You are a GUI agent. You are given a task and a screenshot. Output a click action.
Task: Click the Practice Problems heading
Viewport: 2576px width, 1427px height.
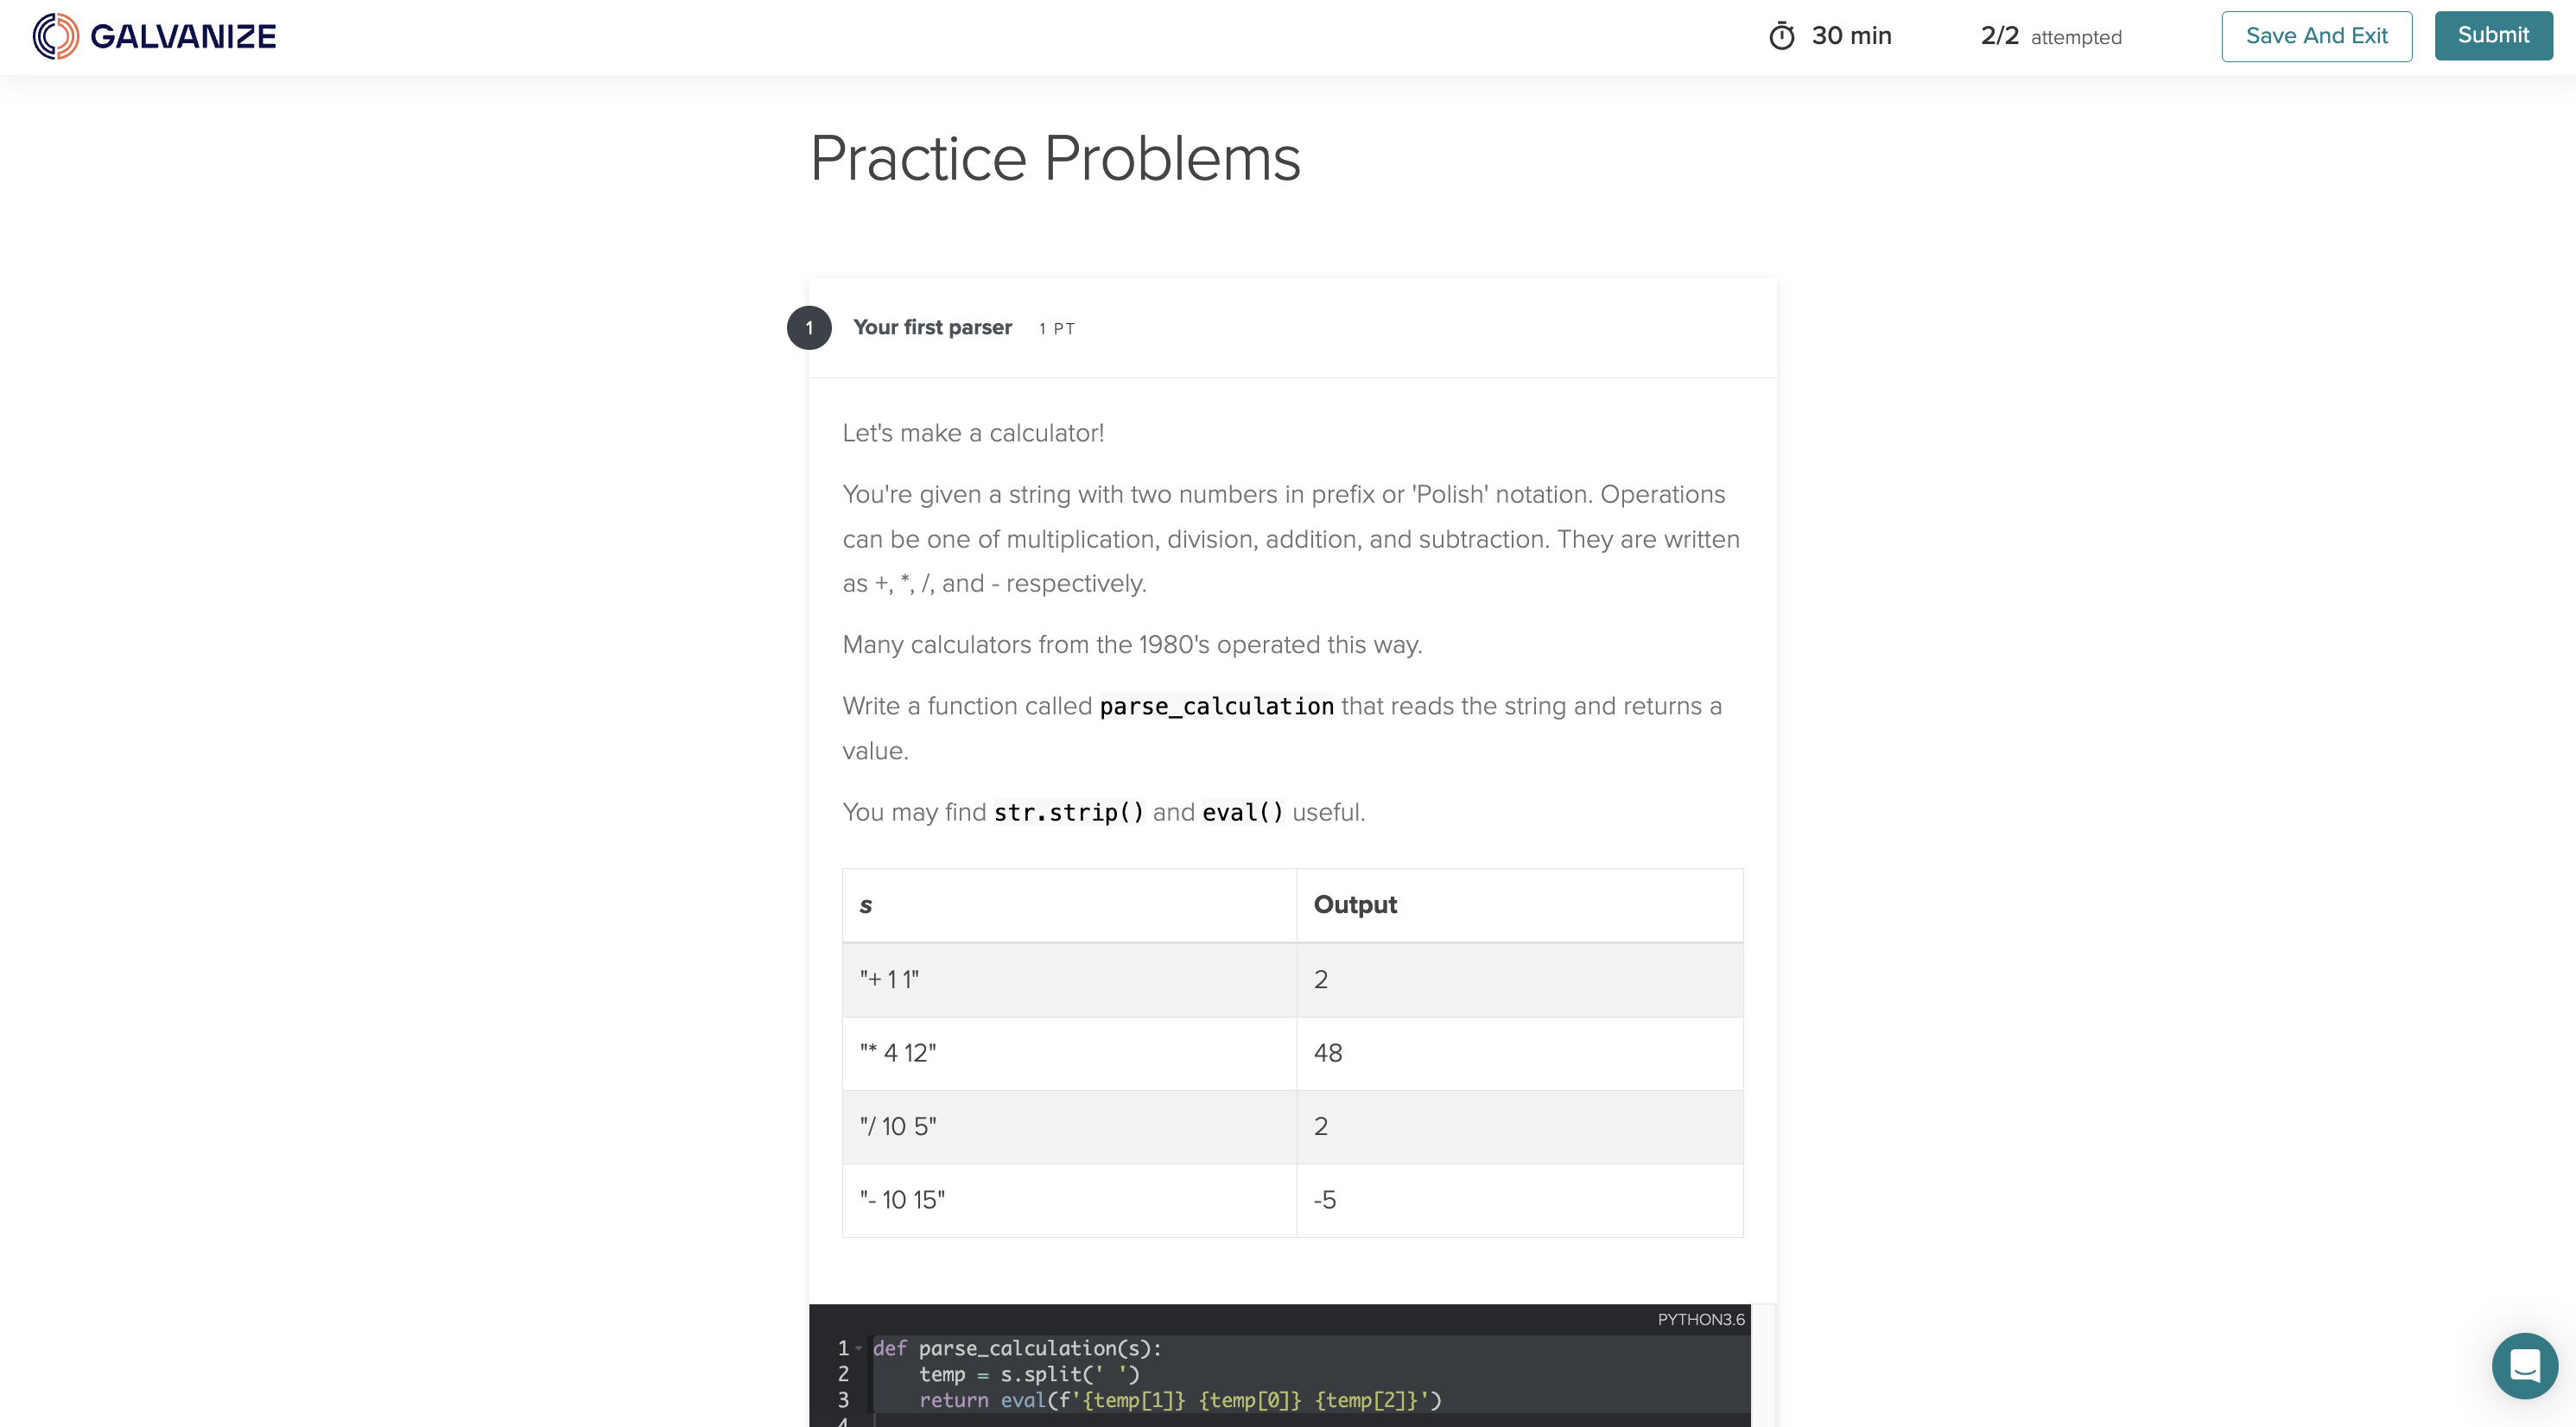[x=1055, y=158]
